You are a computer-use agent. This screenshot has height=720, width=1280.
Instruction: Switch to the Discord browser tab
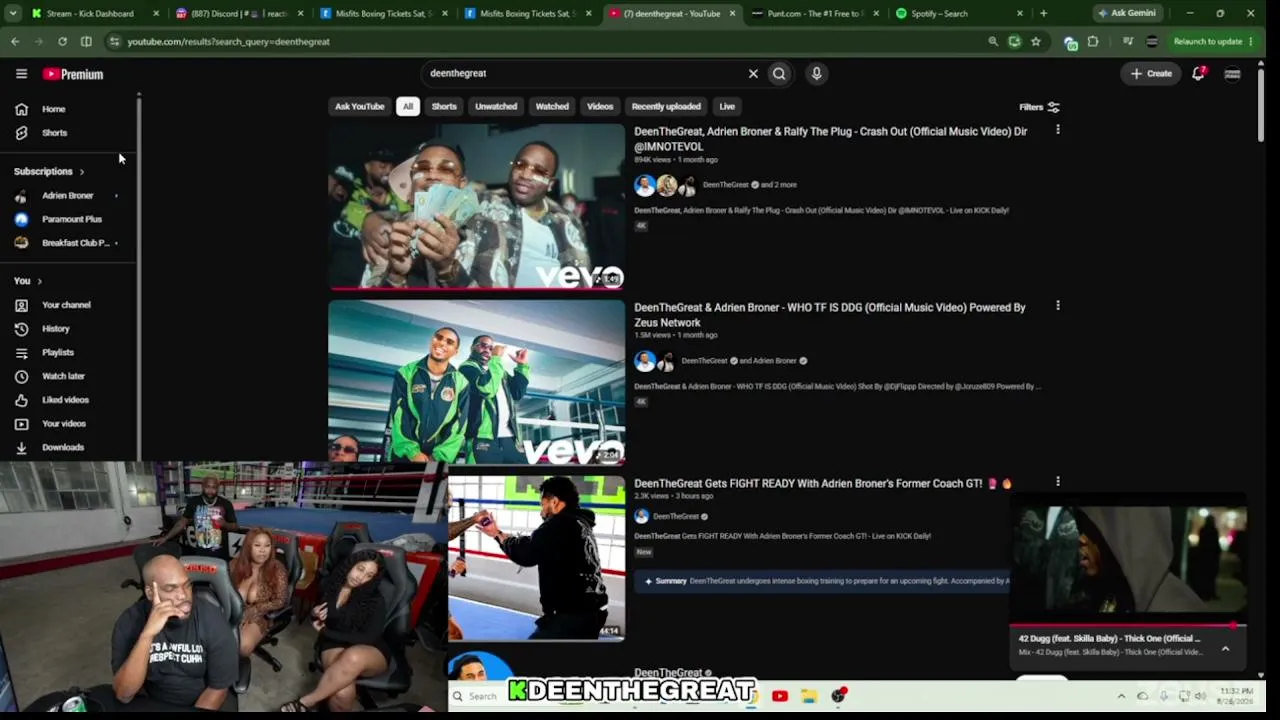239,13
